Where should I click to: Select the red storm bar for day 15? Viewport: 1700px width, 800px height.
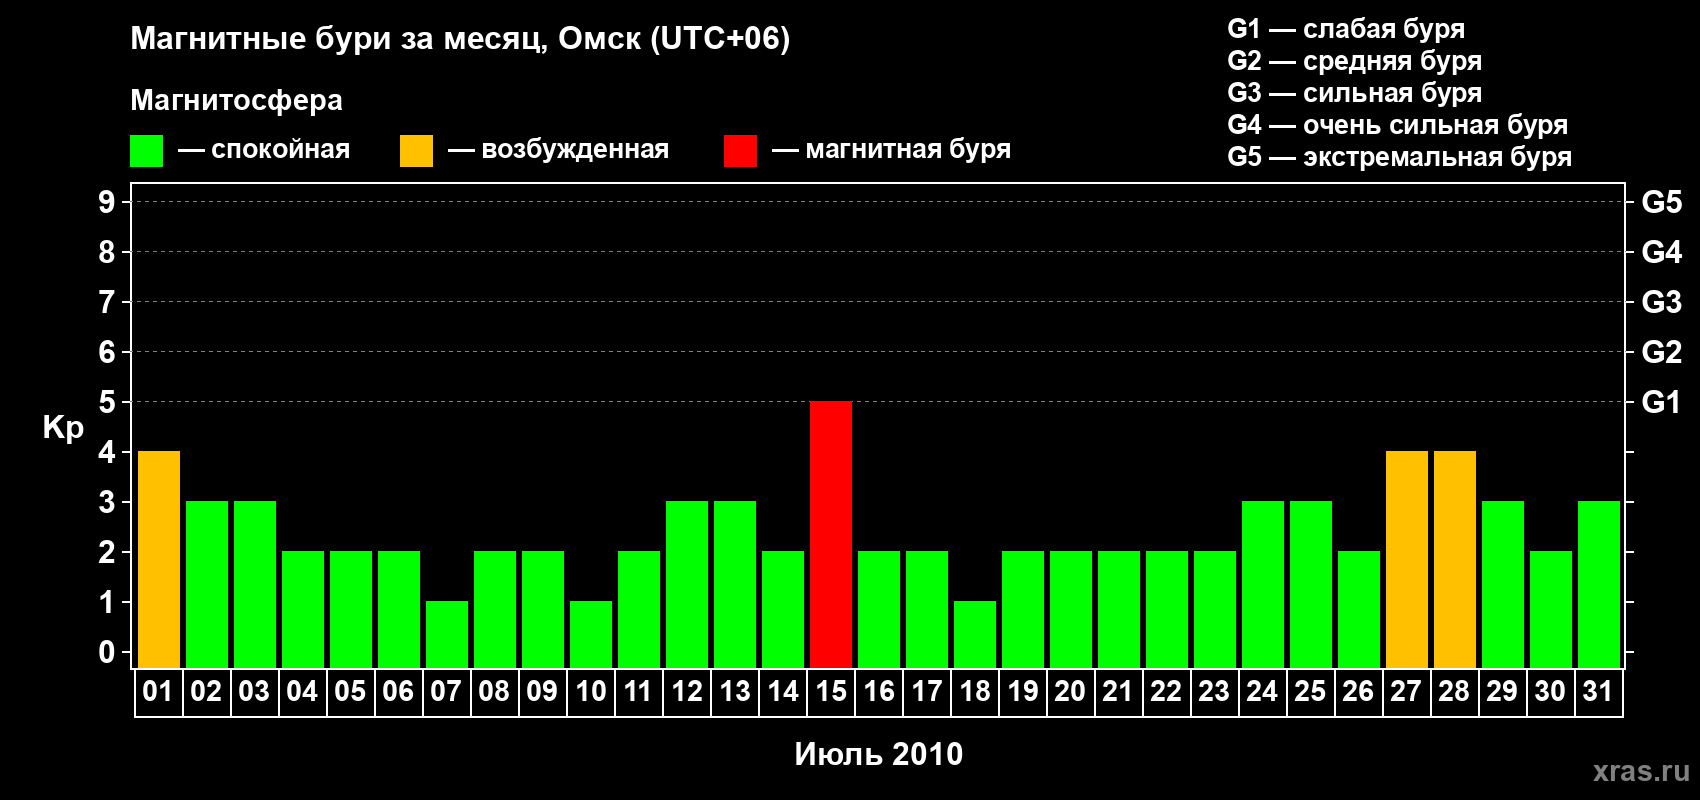point(831,534)
